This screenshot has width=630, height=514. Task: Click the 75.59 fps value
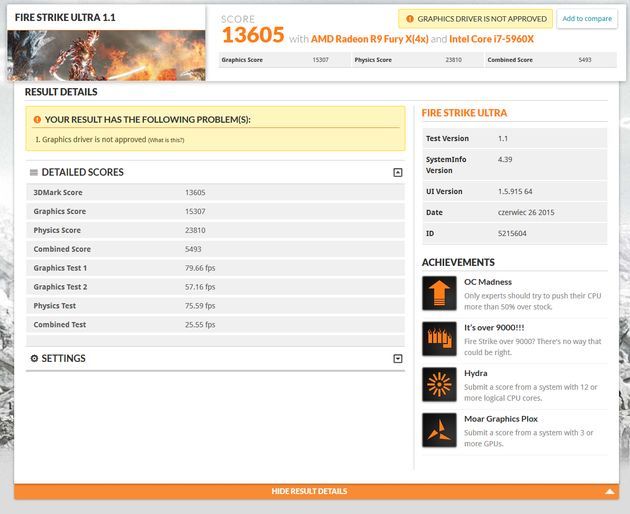tap(200, 306)
